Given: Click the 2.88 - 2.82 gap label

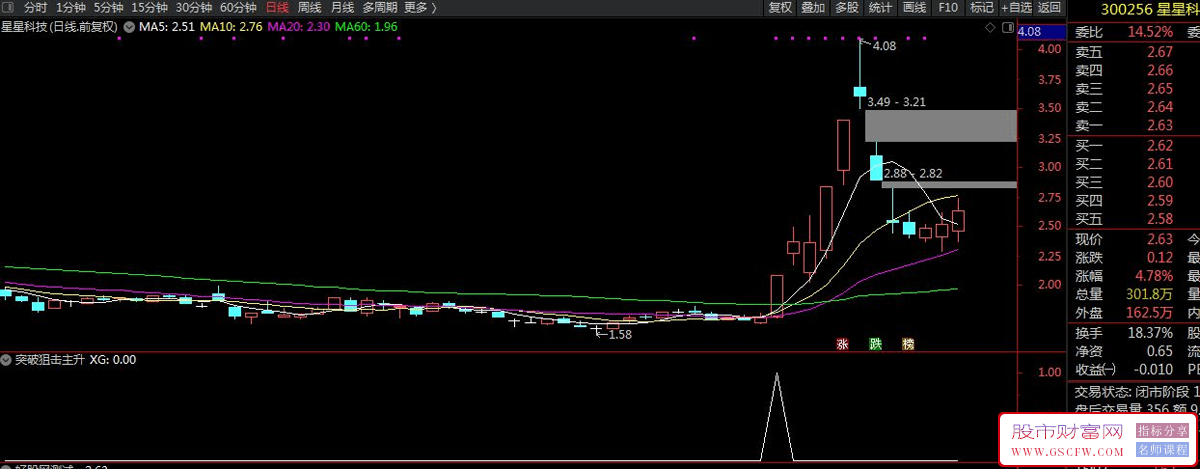Looking at the screenshot, I should (x=912, y=174).
